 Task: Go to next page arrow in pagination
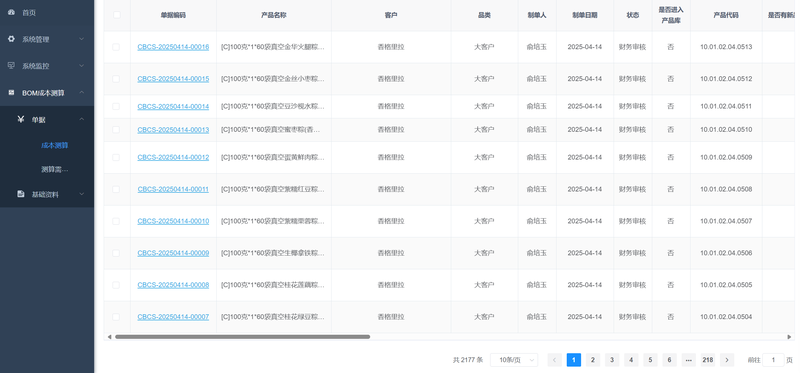[x=727, y=360]
